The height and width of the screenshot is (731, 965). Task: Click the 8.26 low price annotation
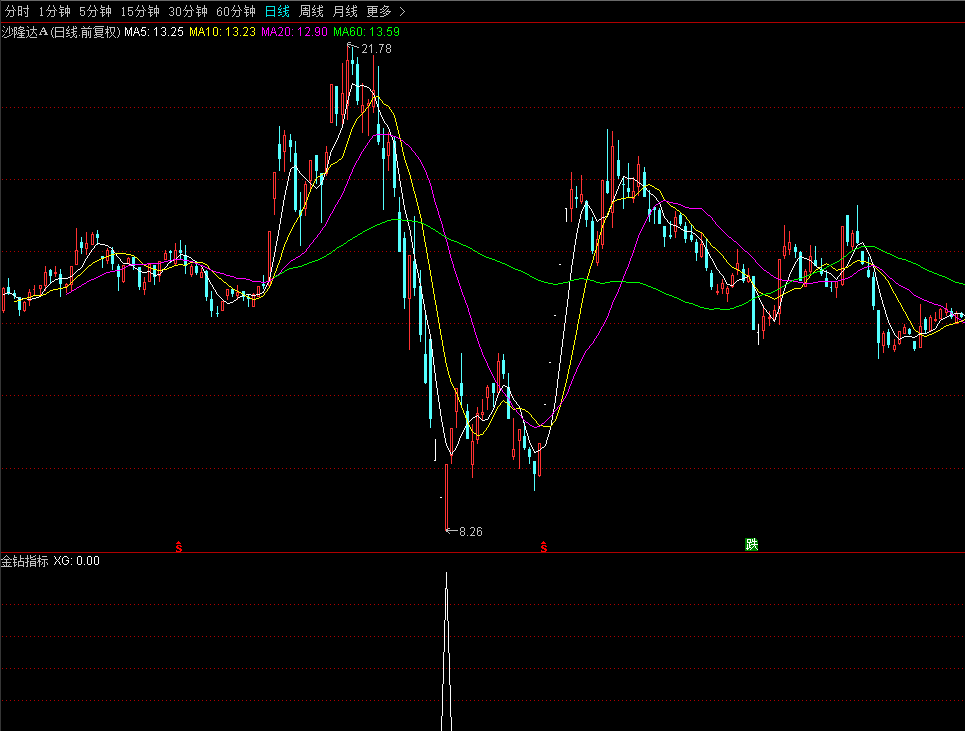coord(469,531)
